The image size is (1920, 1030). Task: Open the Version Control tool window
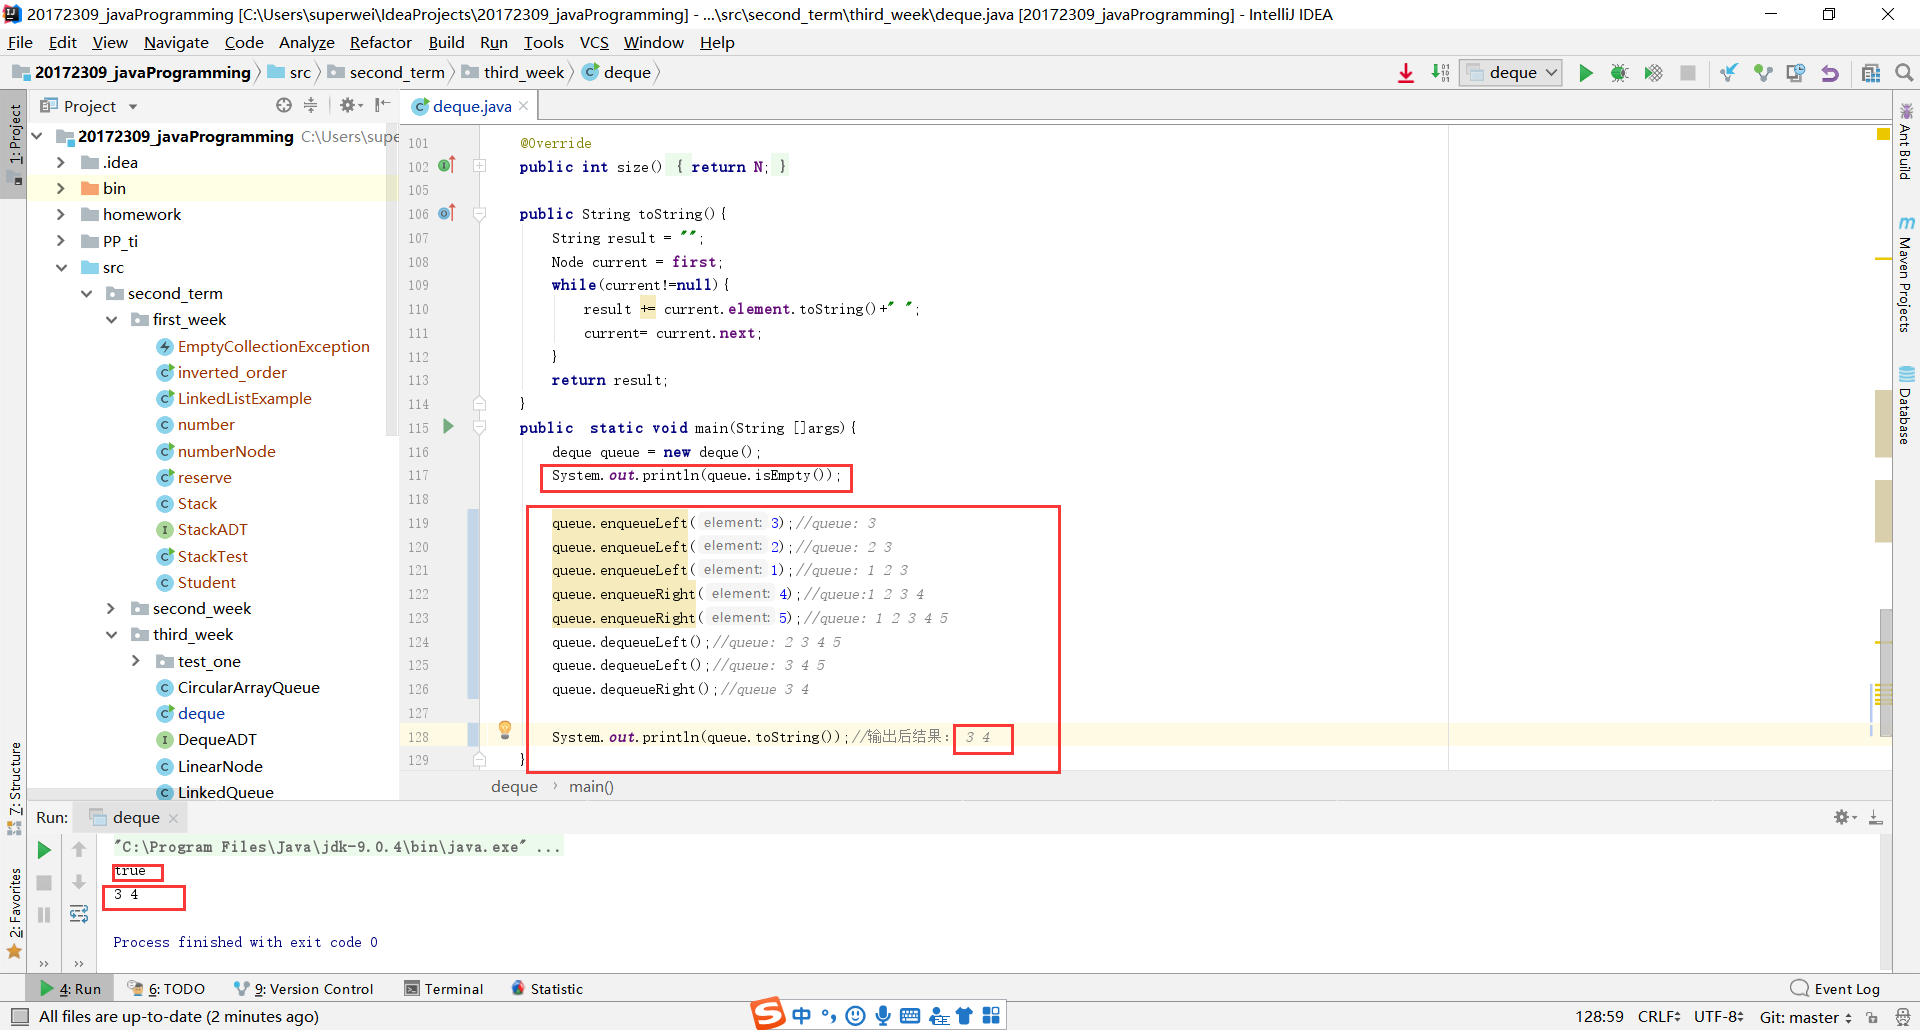304,989
